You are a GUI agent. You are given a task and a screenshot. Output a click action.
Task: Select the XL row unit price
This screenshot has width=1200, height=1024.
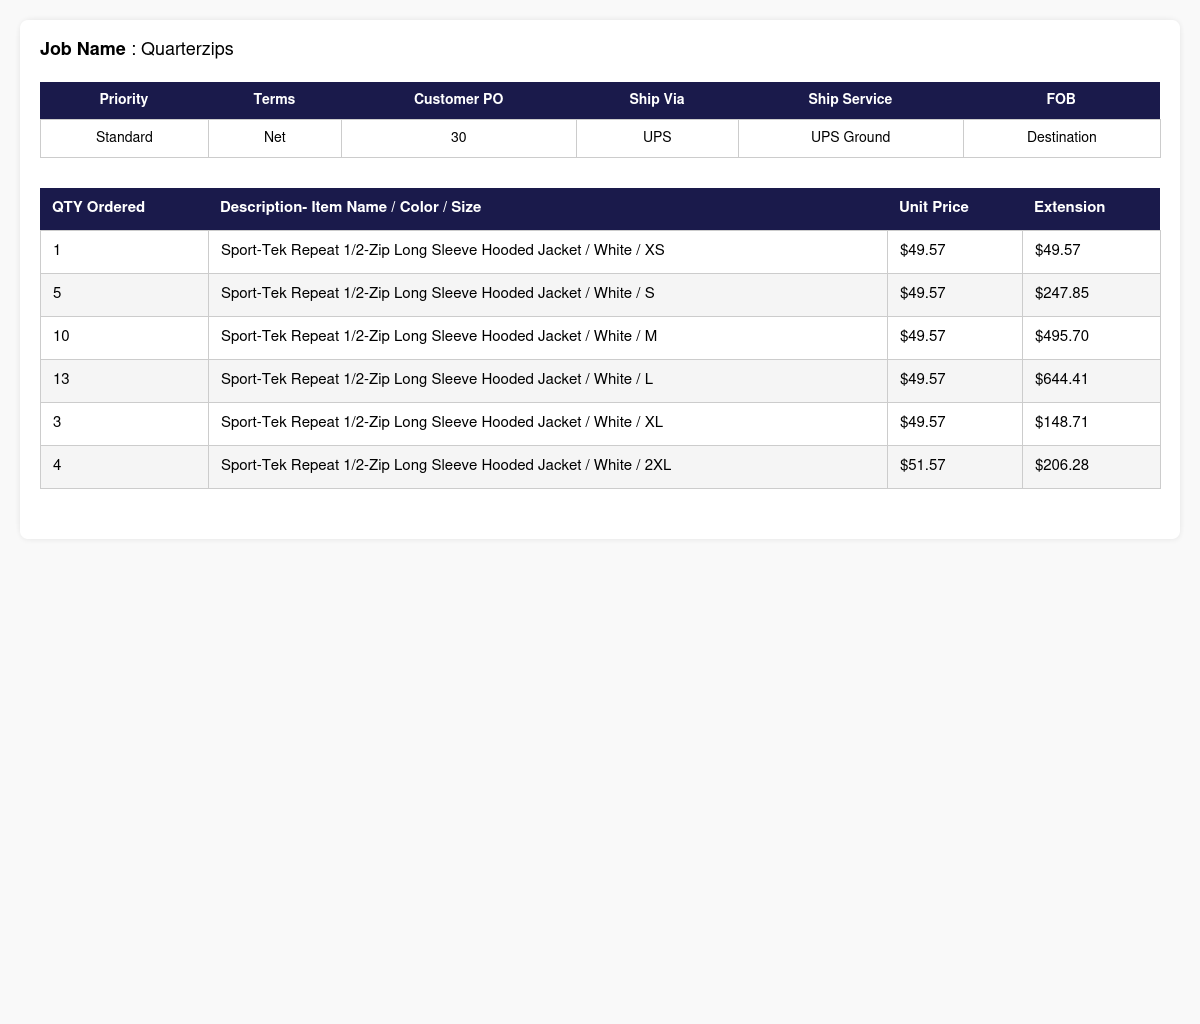[955, 423]
